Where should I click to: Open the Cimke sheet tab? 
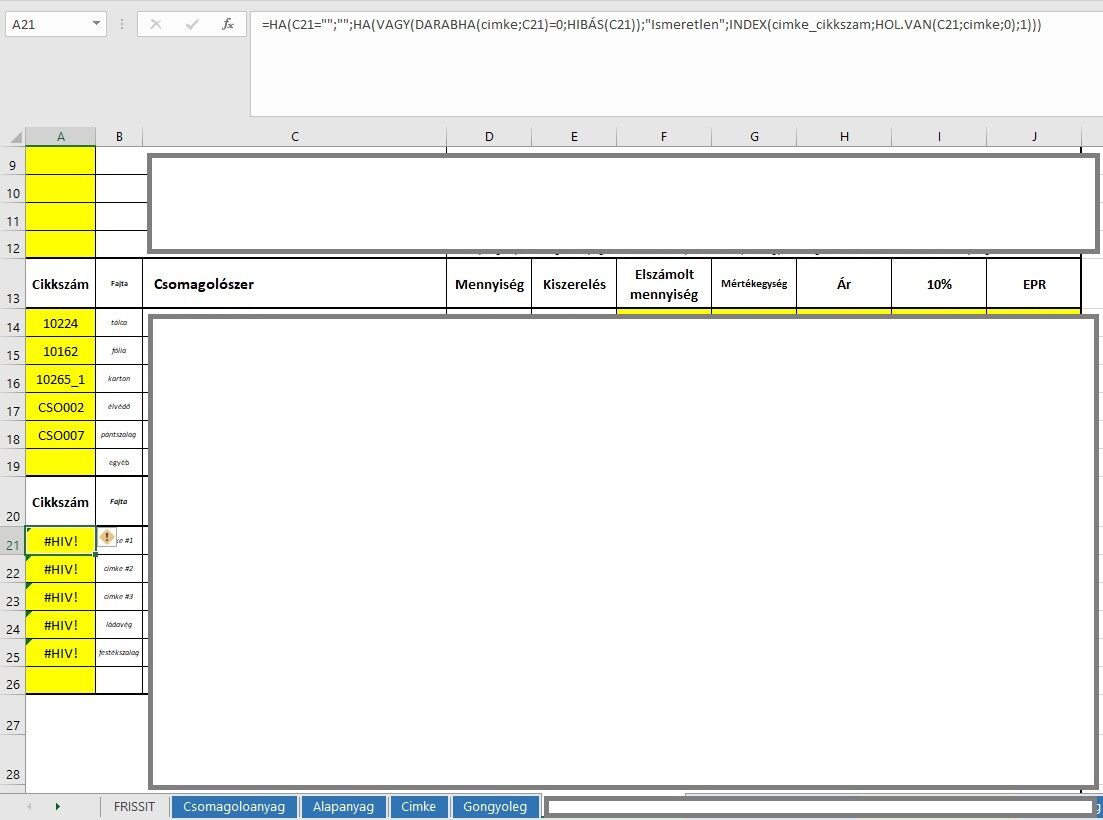[419, 807]
